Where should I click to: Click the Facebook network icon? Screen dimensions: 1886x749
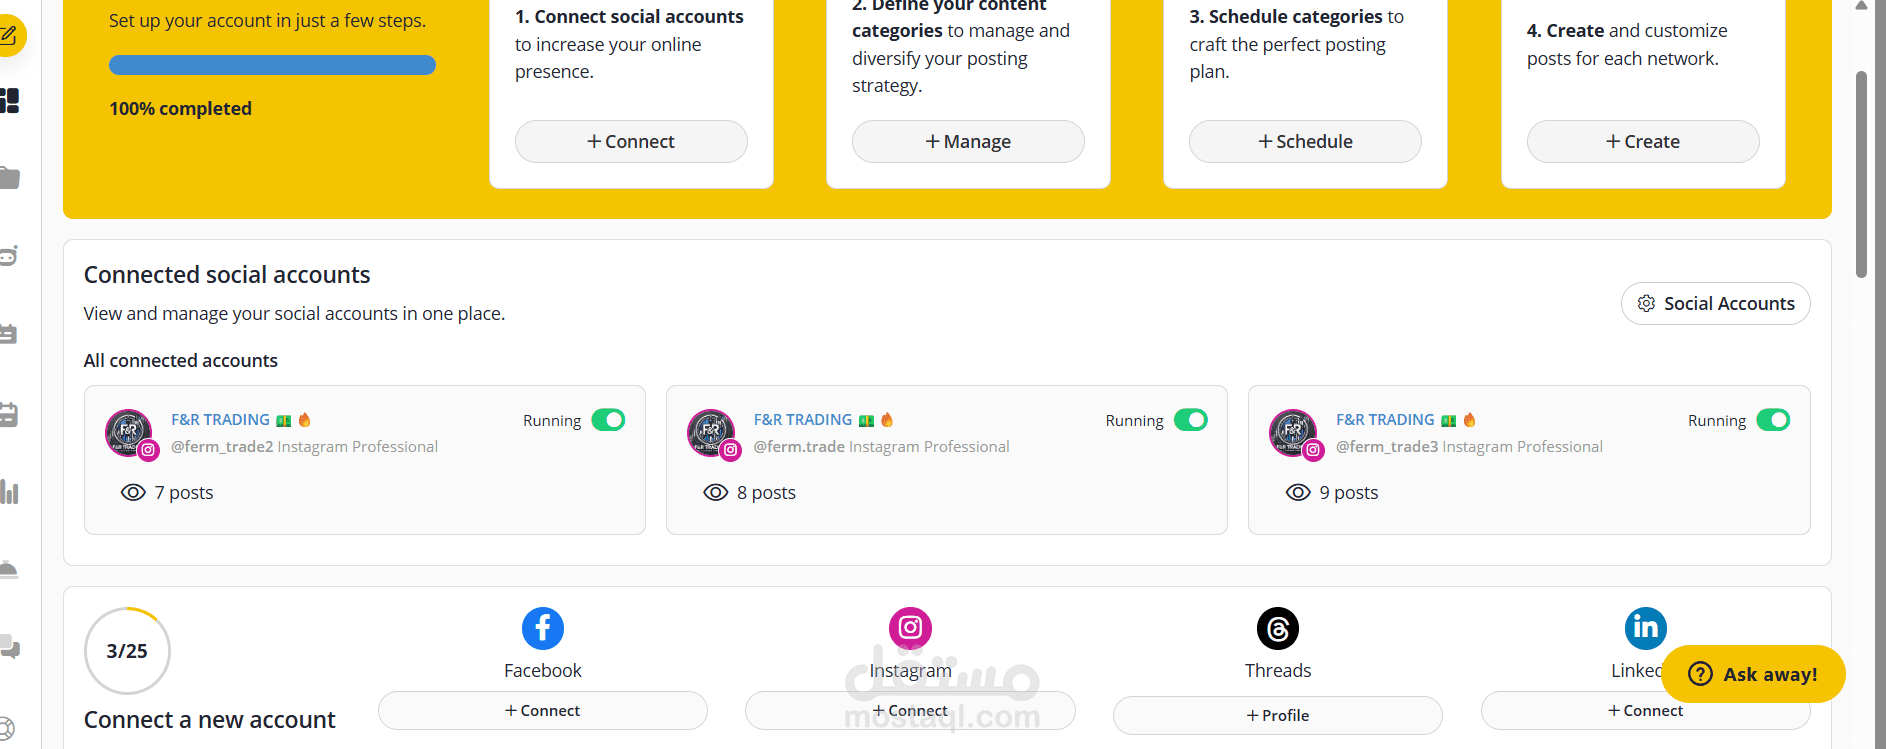[542, 628]
